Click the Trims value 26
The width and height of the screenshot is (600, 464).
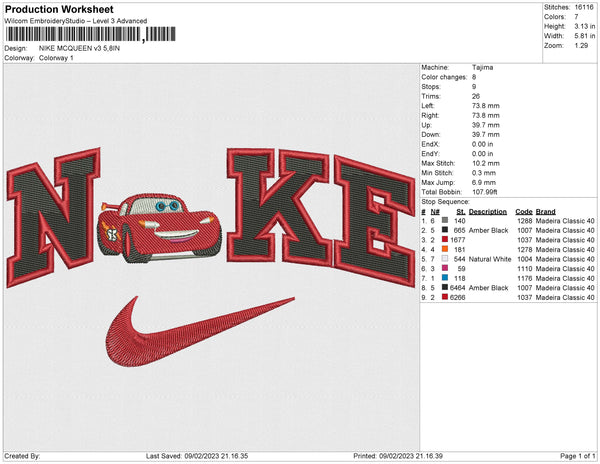click(476, 96)
